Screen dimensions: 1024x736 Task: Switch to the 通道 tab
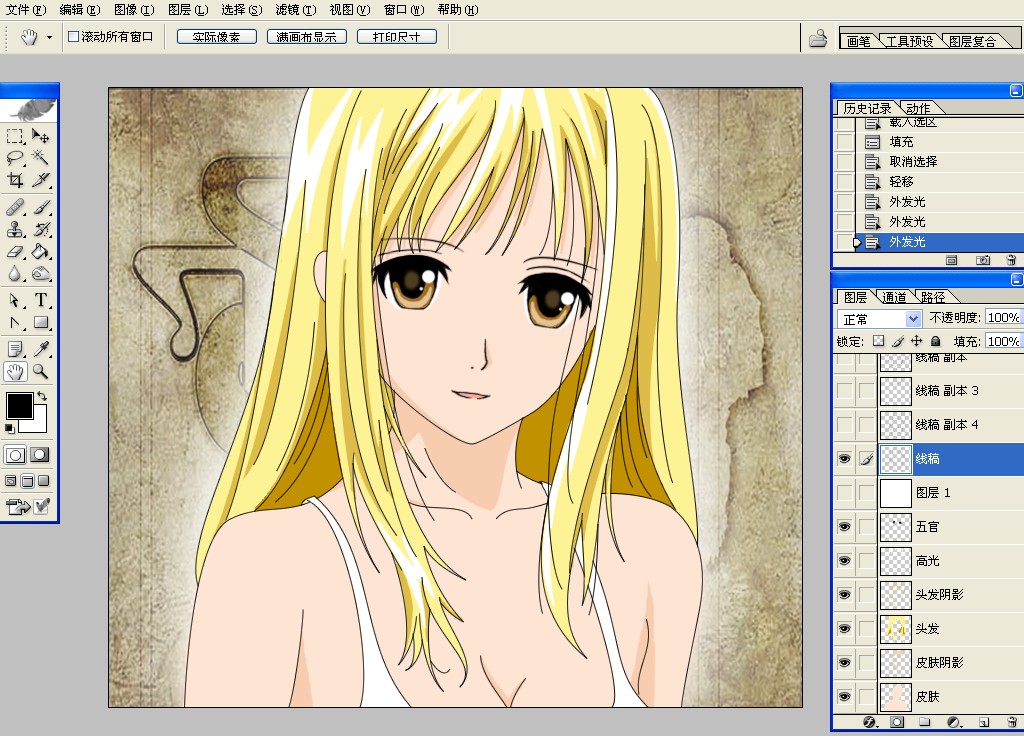pos(894,297)
